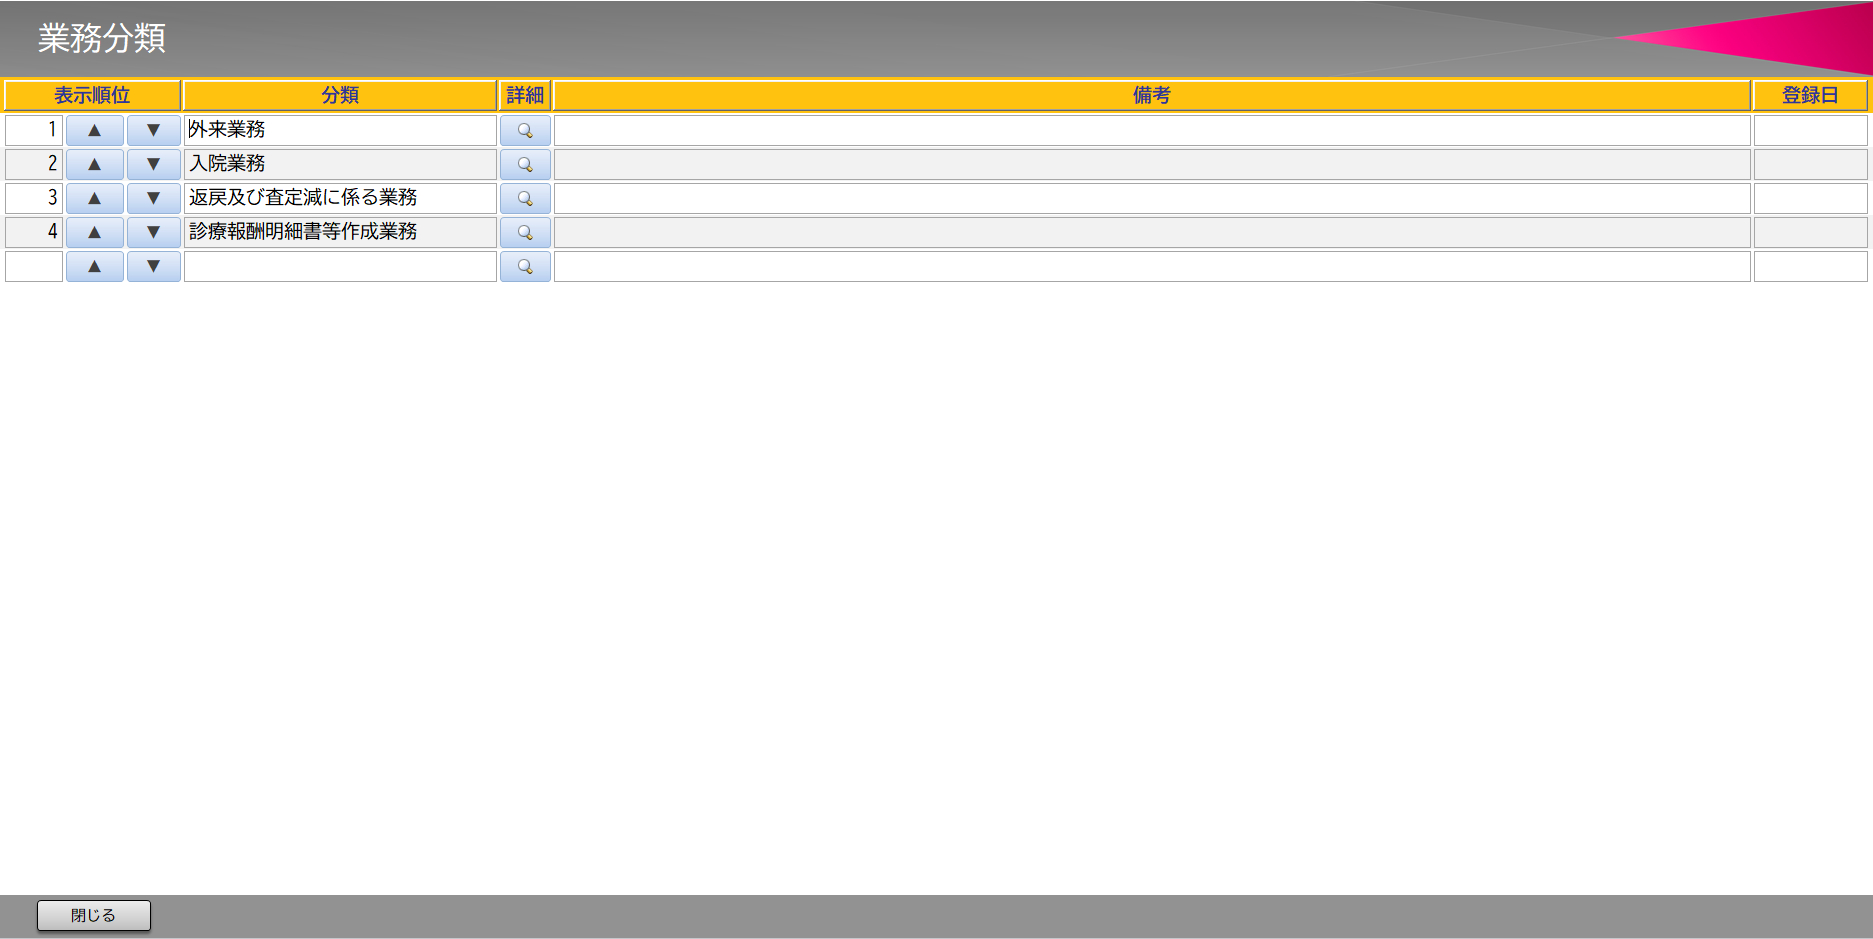Click the 表示順位 column header
The width and height of the screenshot is (1873, 939).
[x=92, y=95]
